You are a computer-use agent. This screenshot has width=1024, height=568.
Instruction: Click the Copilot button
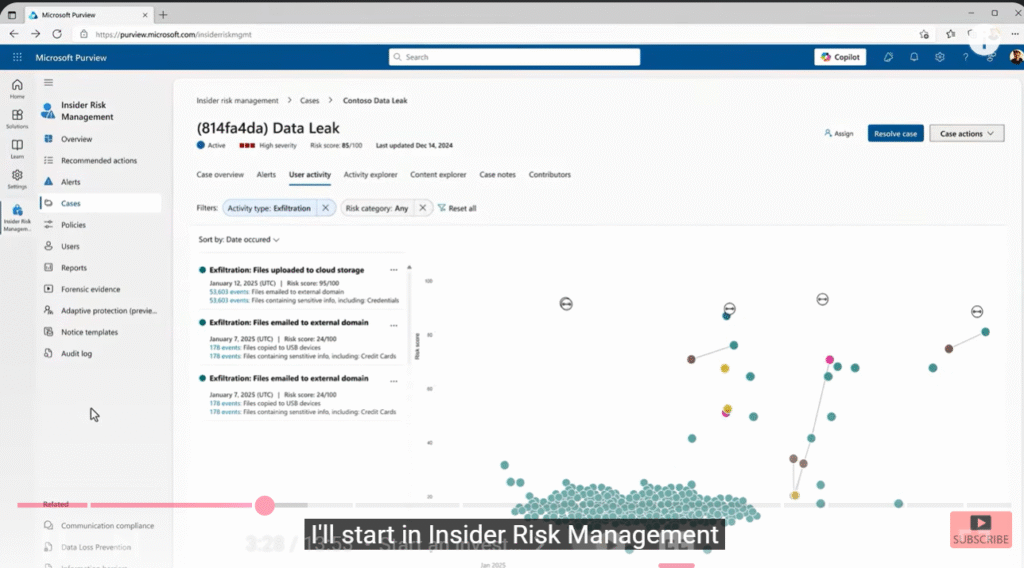[840, 57]
